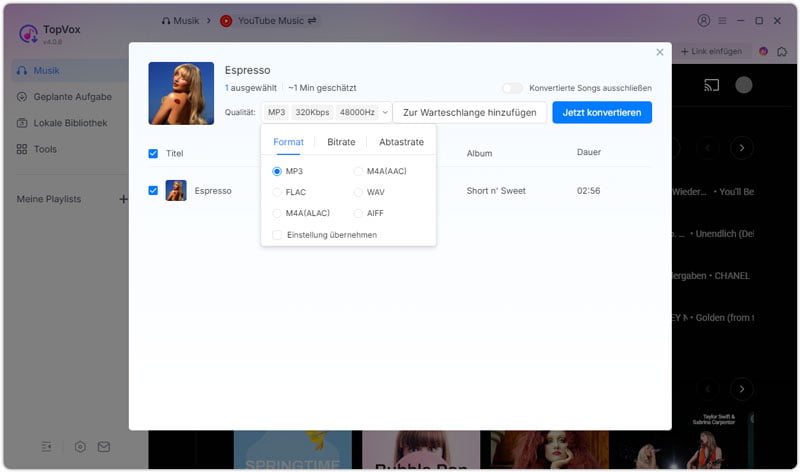Click Jetzt konvertieren button
Viewport: 800px width, 472px height.
pos(602,112)
